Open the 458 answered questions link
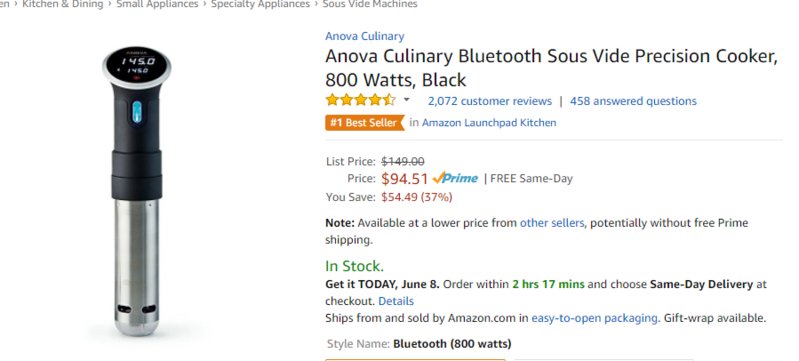Image resolution: width=799 pixels, height=361 pixels. (x=633, y=101)
